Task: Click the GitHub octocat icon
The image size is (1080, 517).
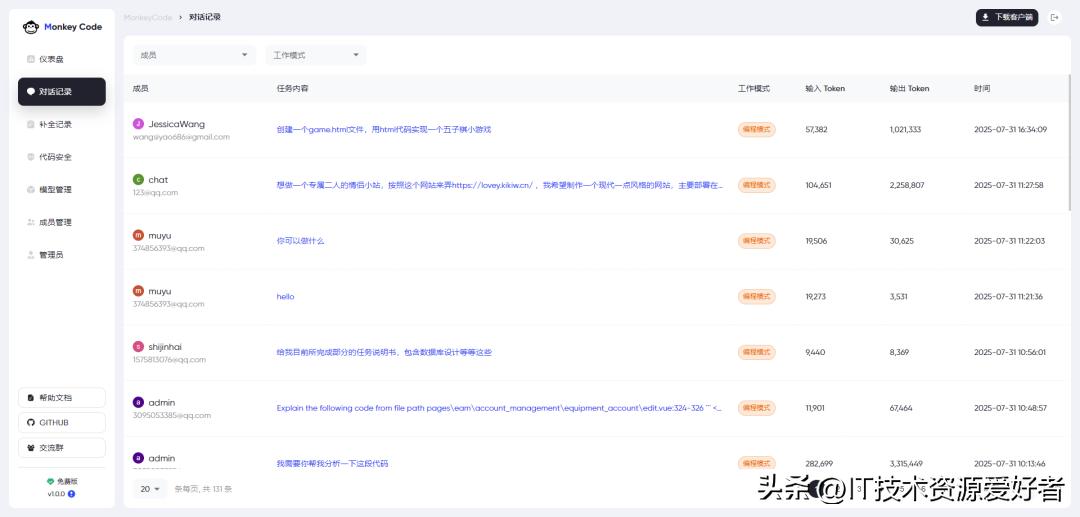Action: tap(30, 423)
